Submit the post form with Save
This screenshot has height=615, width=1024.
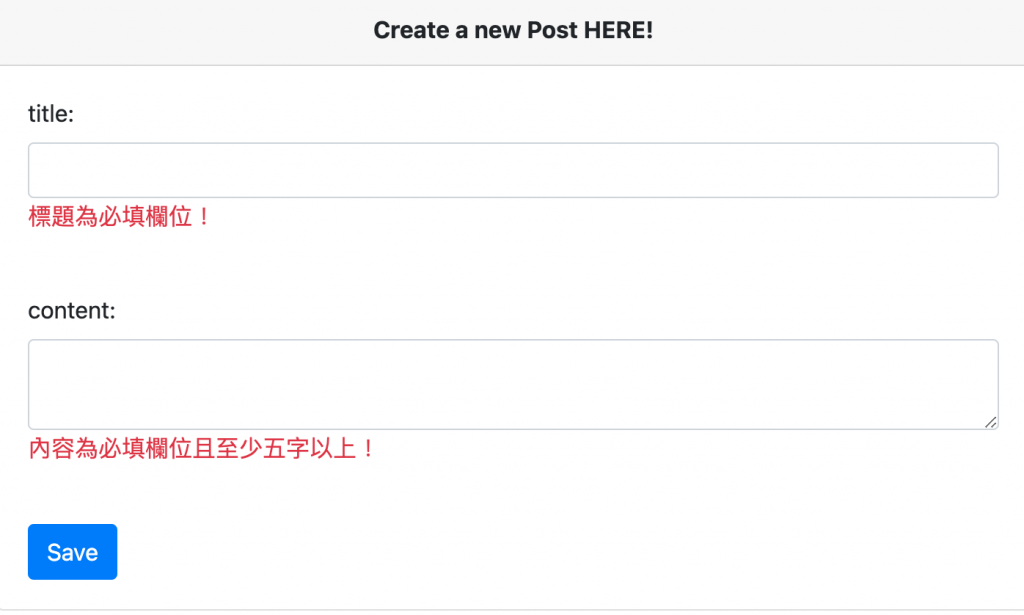point(72,552)
